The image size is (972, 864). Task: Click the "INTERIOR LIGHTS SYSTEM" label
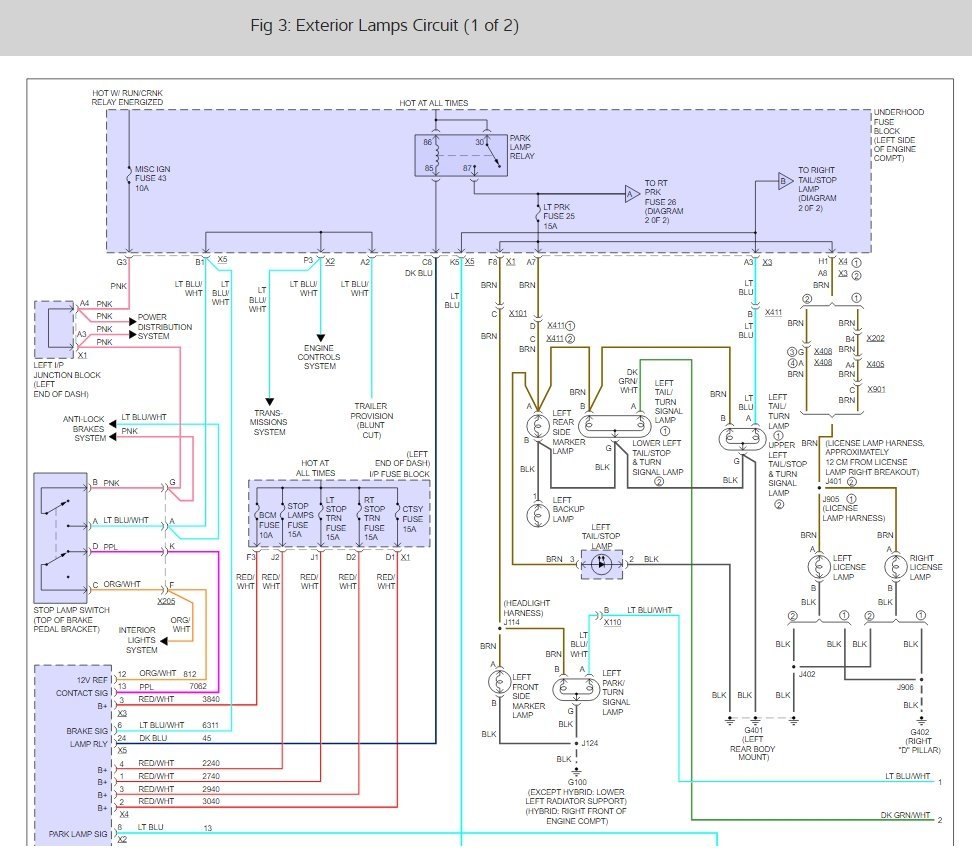[x=137, y=640]
